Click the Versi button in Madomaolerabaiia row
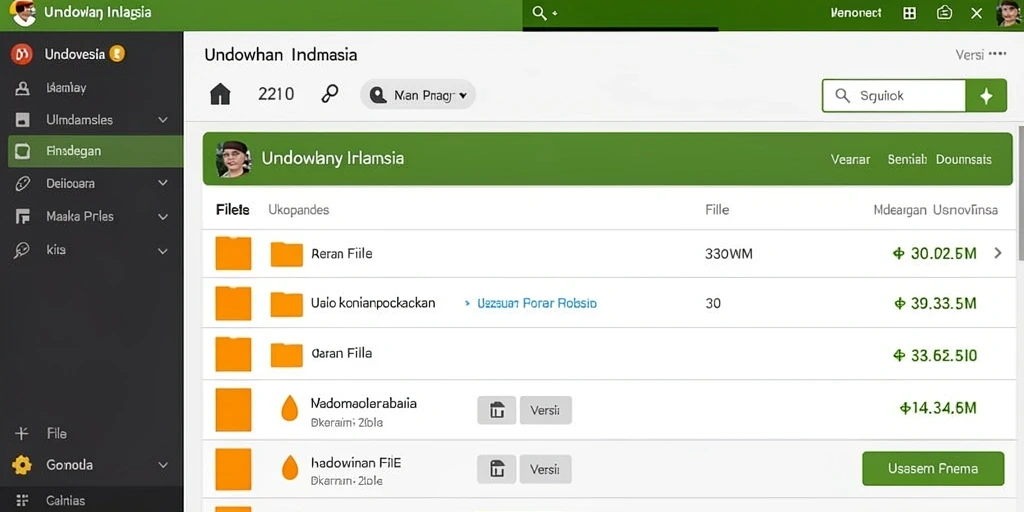 (x=545, y=410)
